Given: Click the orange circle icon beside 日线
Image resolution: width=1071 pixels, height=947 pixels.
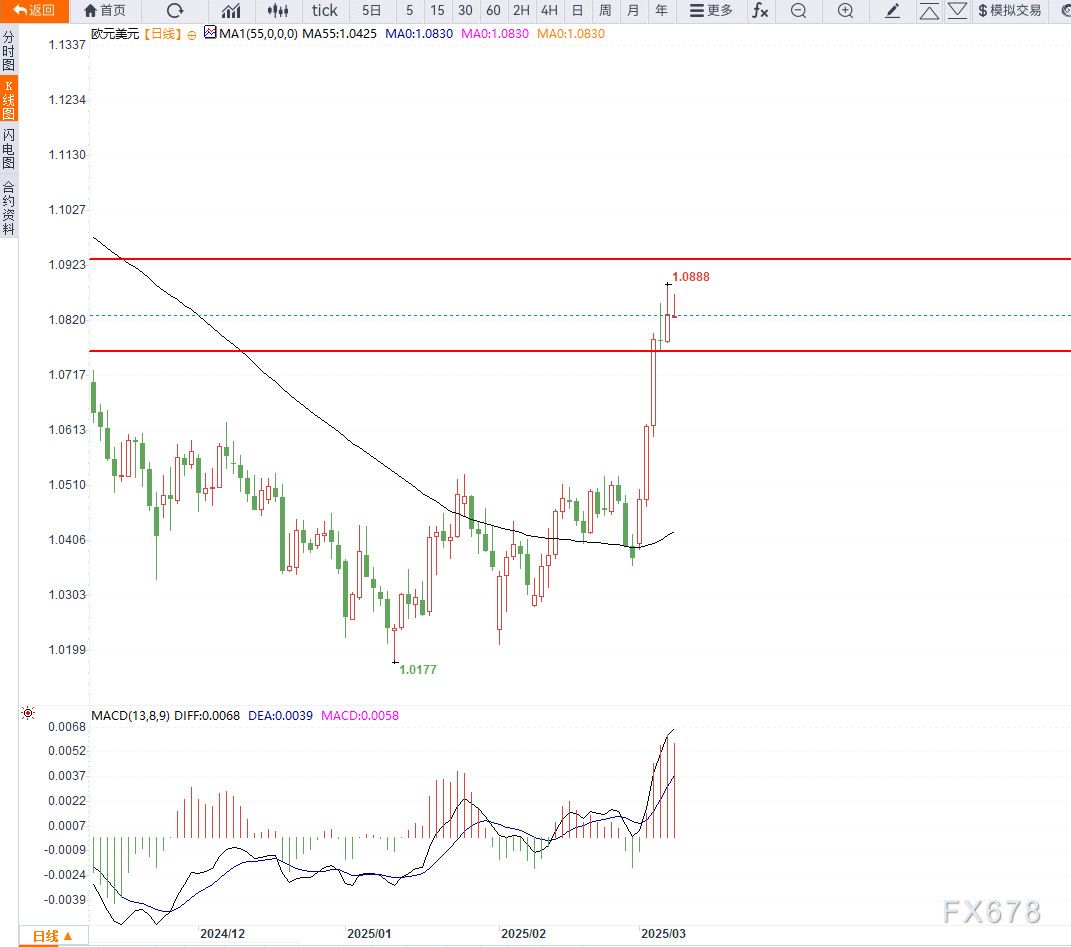Looking at the screenshot, I should tap(192, 35).
